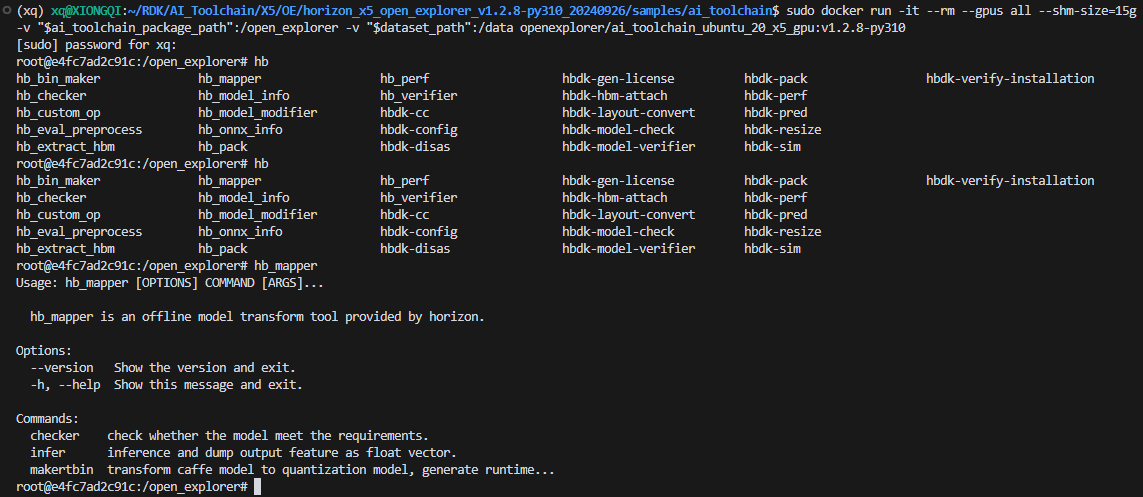The height and width of the screenshot is (497, 1143).
Task: Click the Usage: hb_mapper [OPTIONS] line
Action: coord(169,283)
